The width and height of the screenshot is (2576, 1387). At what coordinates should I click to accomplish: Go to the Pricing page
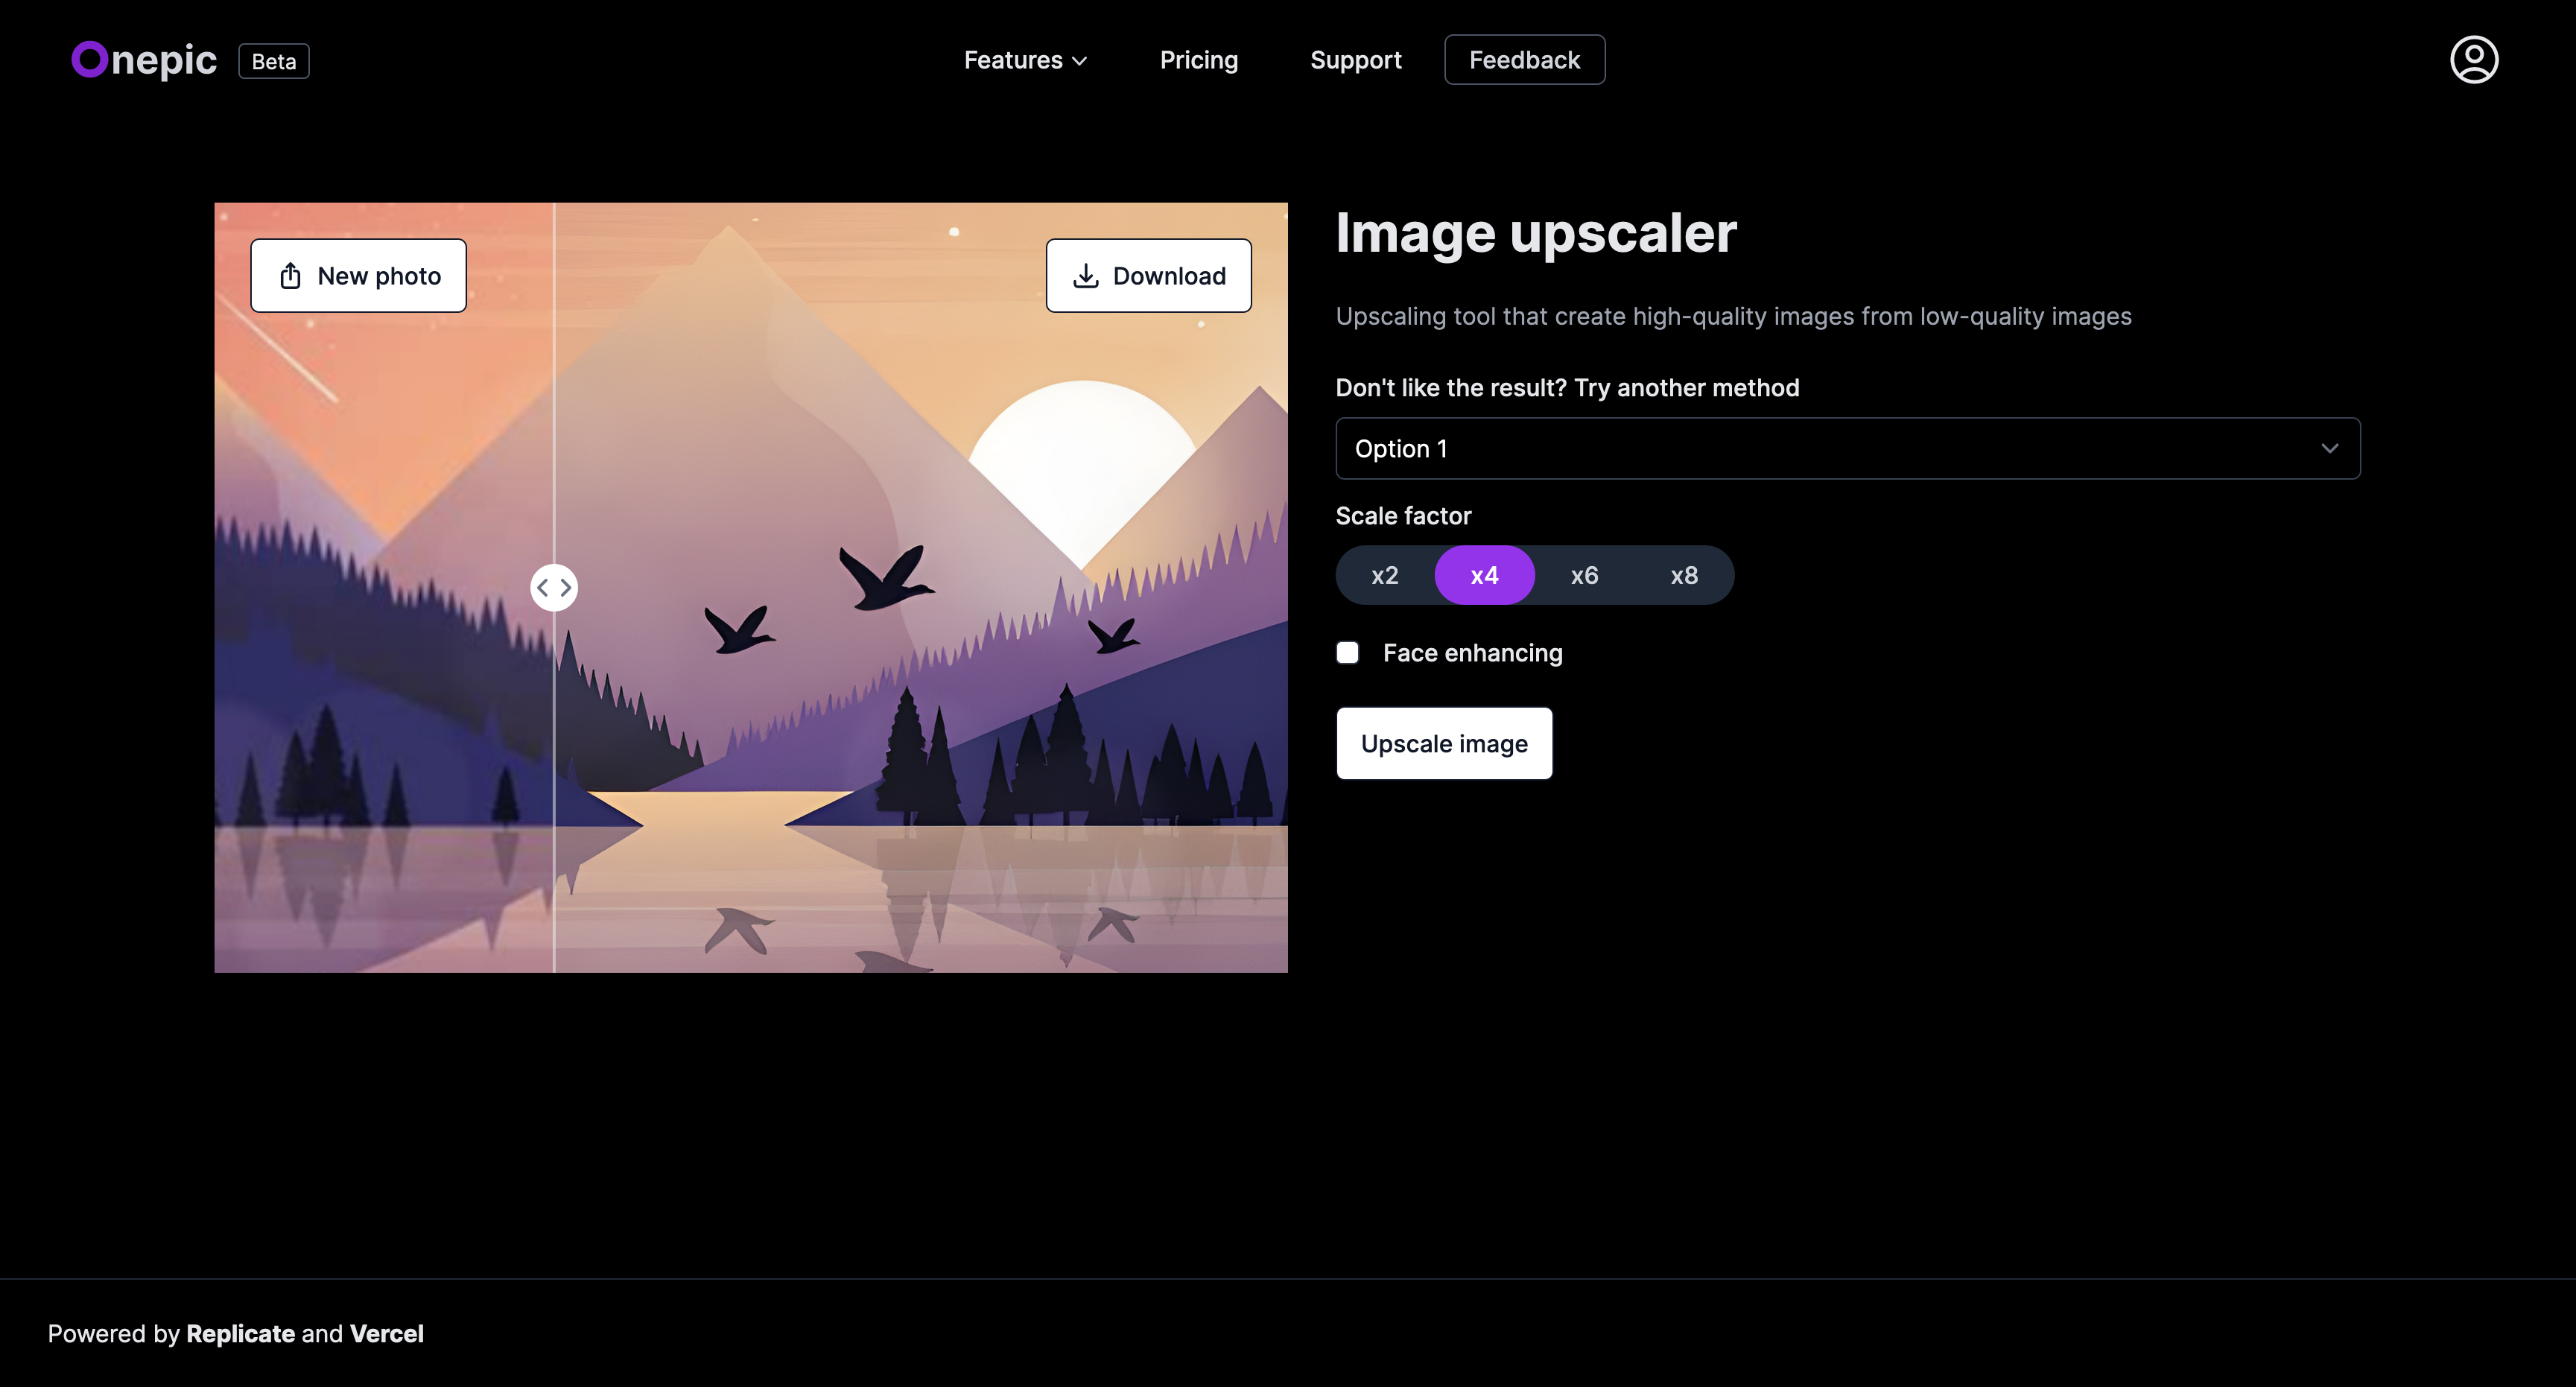point(1198,60)
